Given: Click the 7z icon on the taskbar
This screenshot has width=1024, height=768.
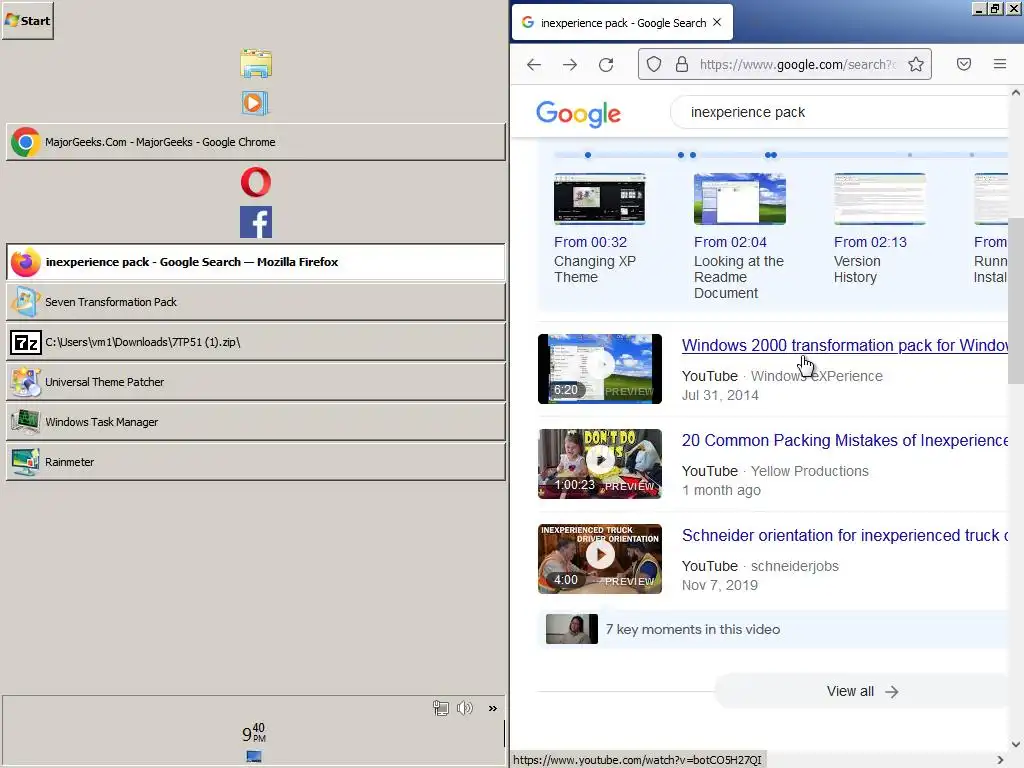Looking at the screenshot, I should tap(25, 342).
